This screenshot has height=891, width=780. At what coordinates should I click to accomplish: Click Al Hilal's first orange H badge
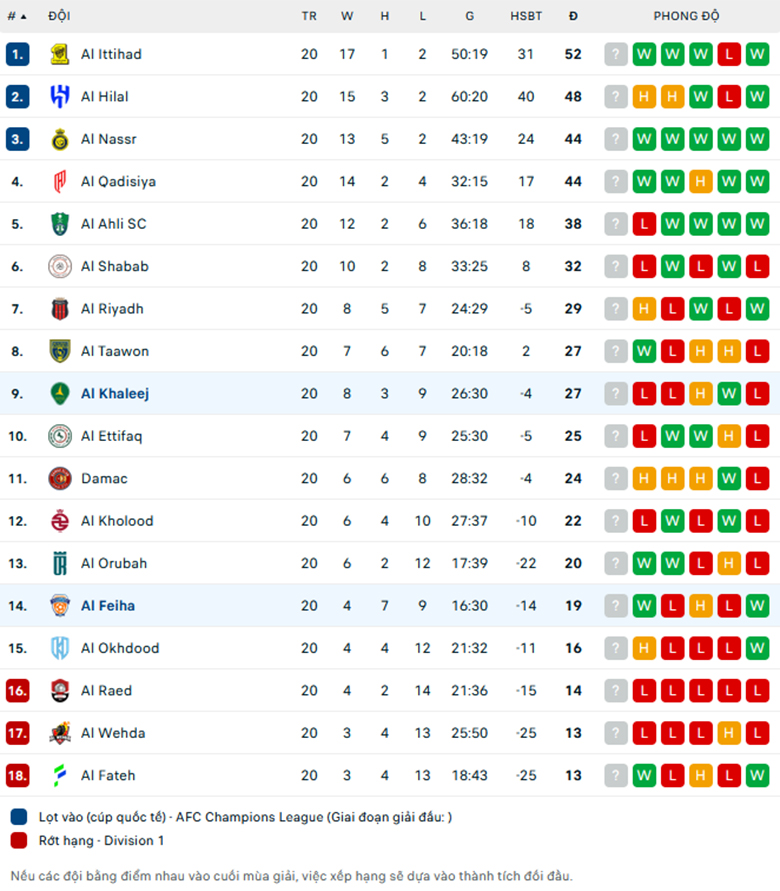pyautogui.click(x=644, y=97)
